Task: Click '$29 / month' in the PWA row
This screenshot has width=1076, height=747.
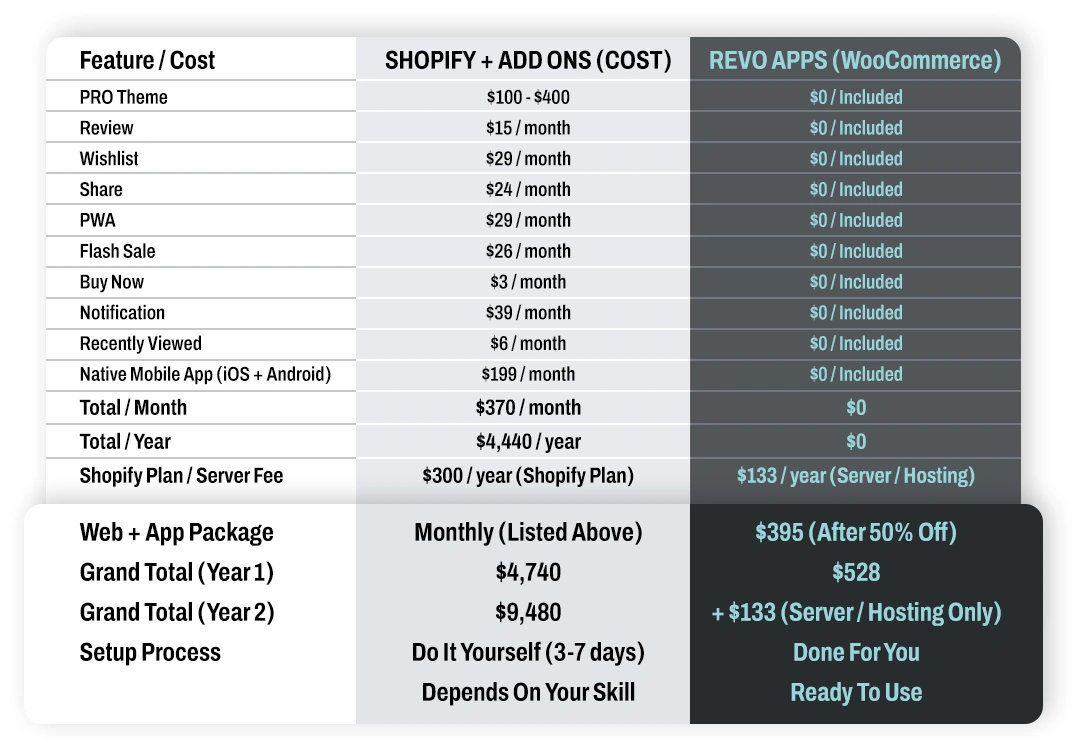Action: (528, 220)
